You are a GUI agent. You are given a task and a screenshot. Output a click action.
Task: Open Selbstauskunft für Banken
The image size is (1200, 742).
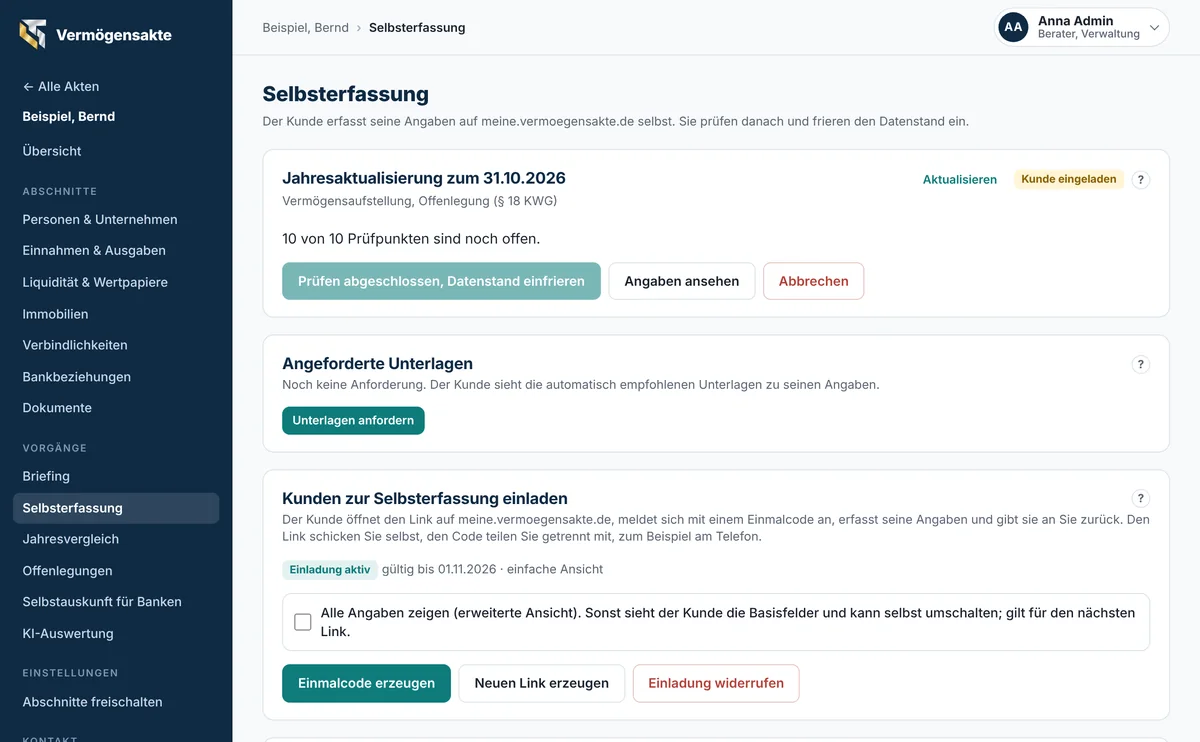coord(102,602)
